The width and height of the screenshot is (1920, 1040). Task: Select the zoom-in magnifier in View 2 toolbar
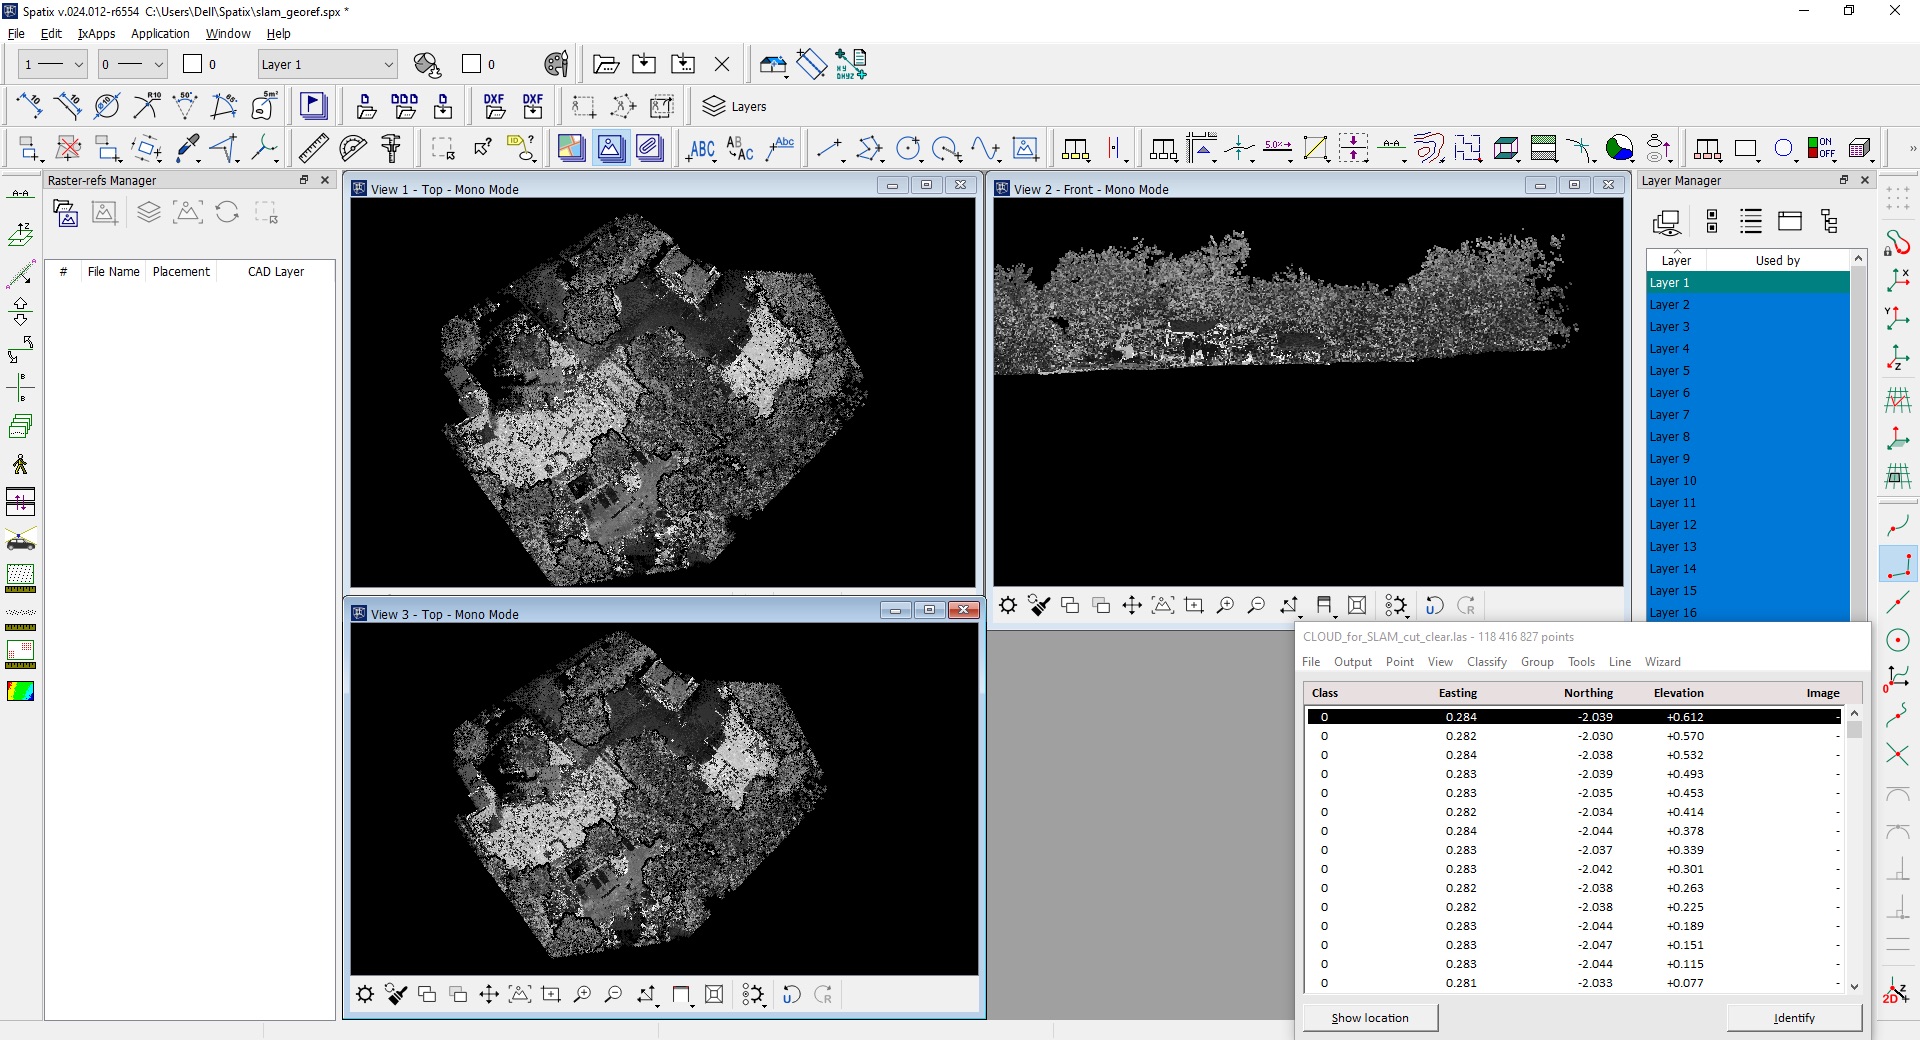(x=1226, y=606)
